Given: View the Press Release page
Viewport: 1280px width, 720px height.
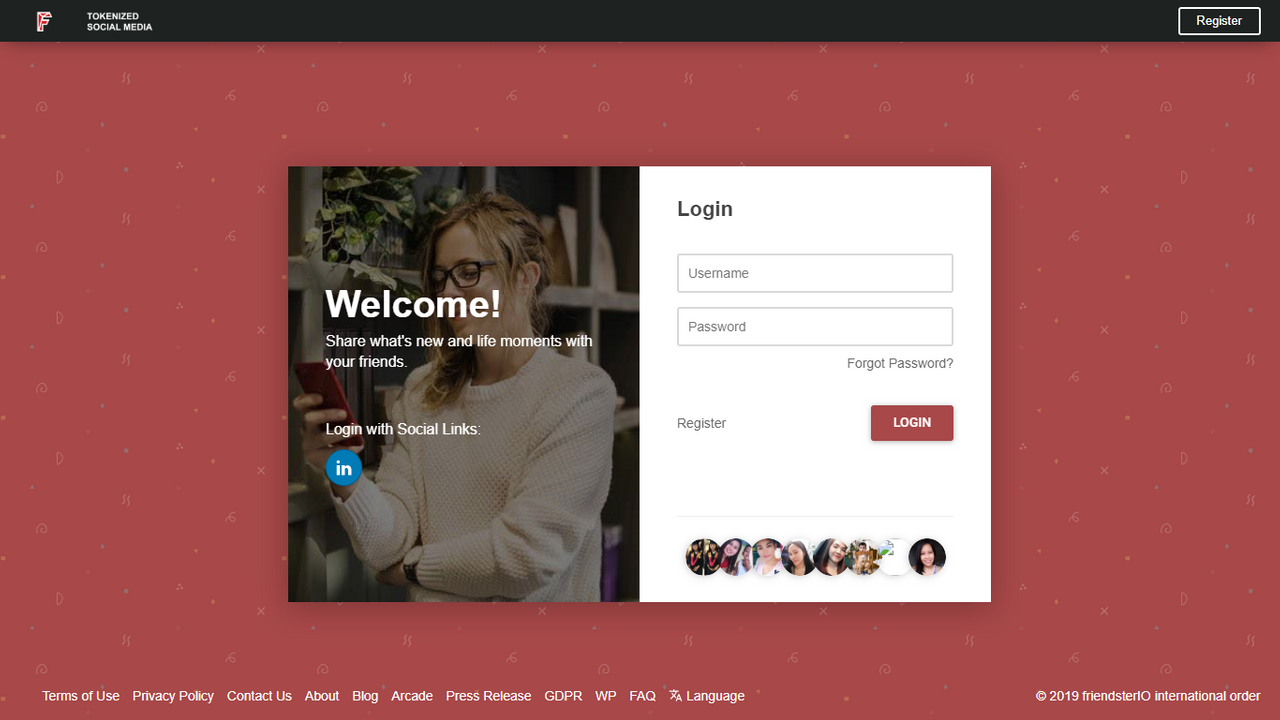Looking at the screenshot, I should (489, 696).
